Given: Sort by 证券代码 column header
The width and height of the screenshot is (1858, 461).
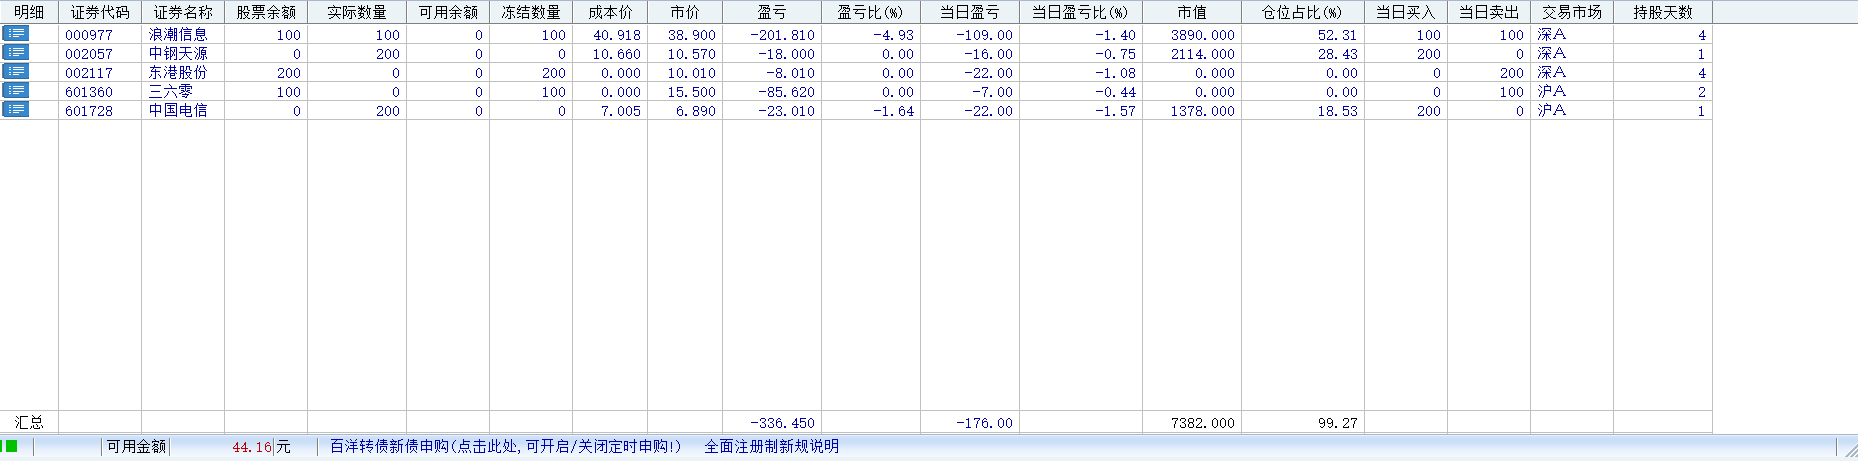Looking at the screenshot, I should pyautogui.click(x=100, y=12).
